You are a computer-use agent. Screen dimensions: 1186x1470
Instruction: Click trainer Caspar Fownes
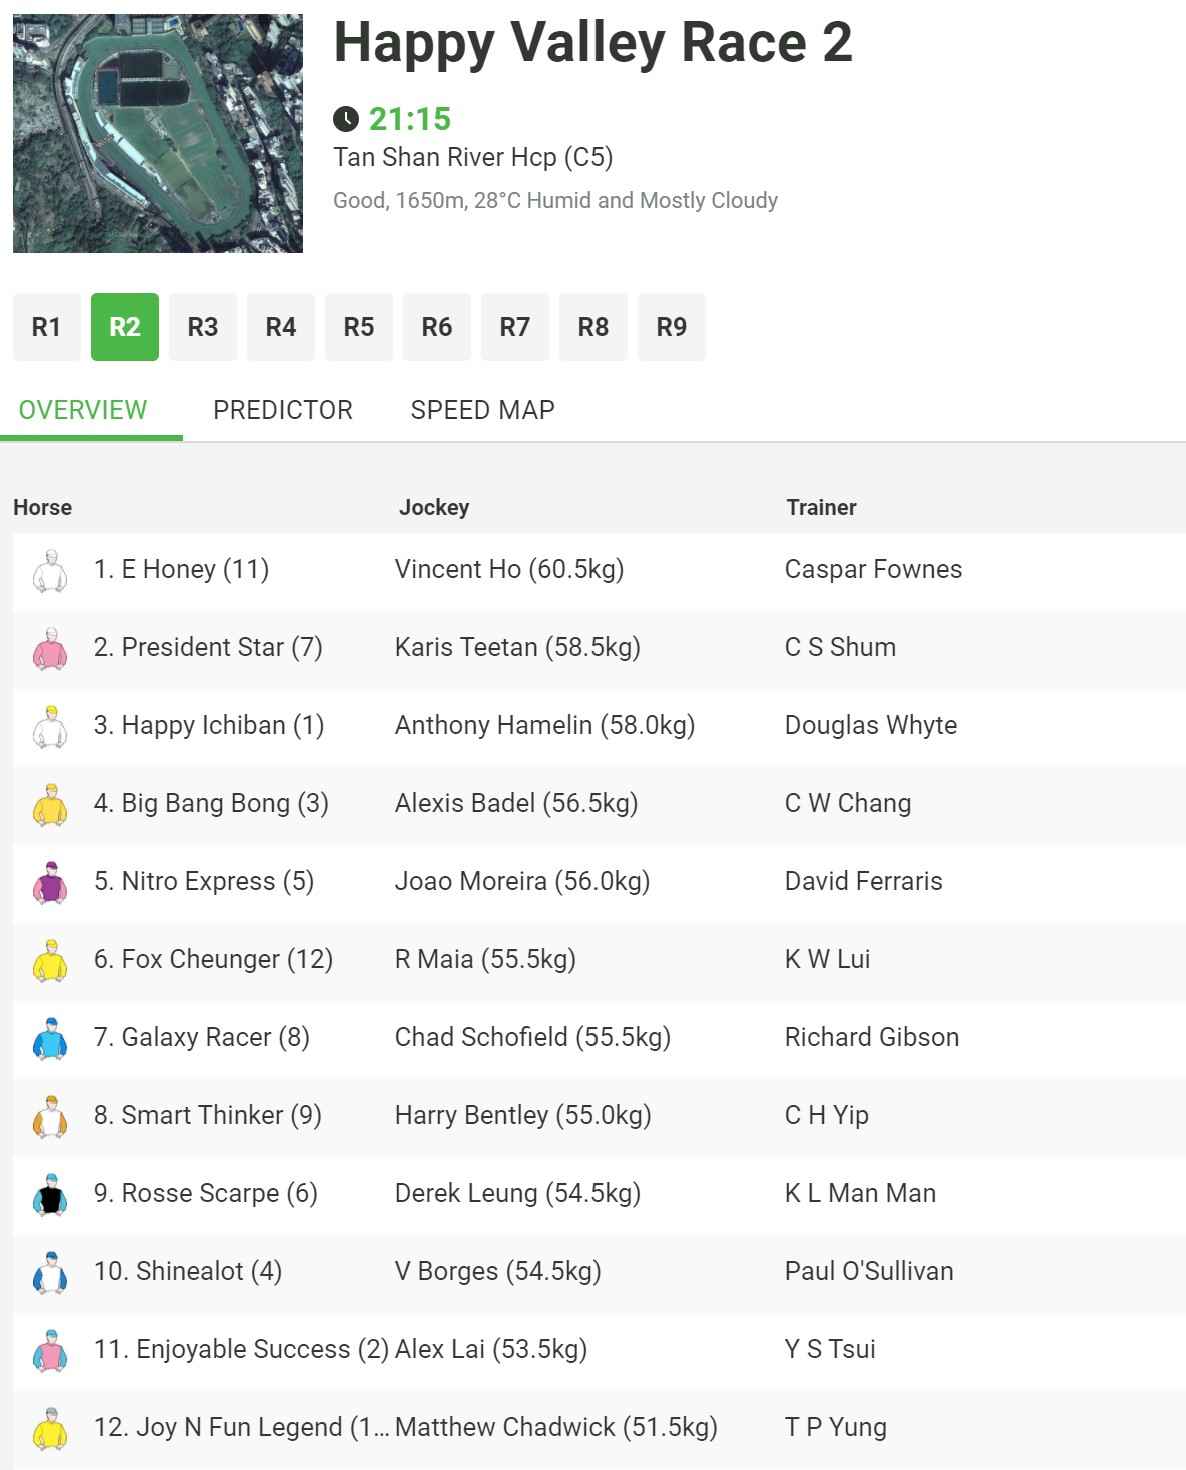coord(873,569)
